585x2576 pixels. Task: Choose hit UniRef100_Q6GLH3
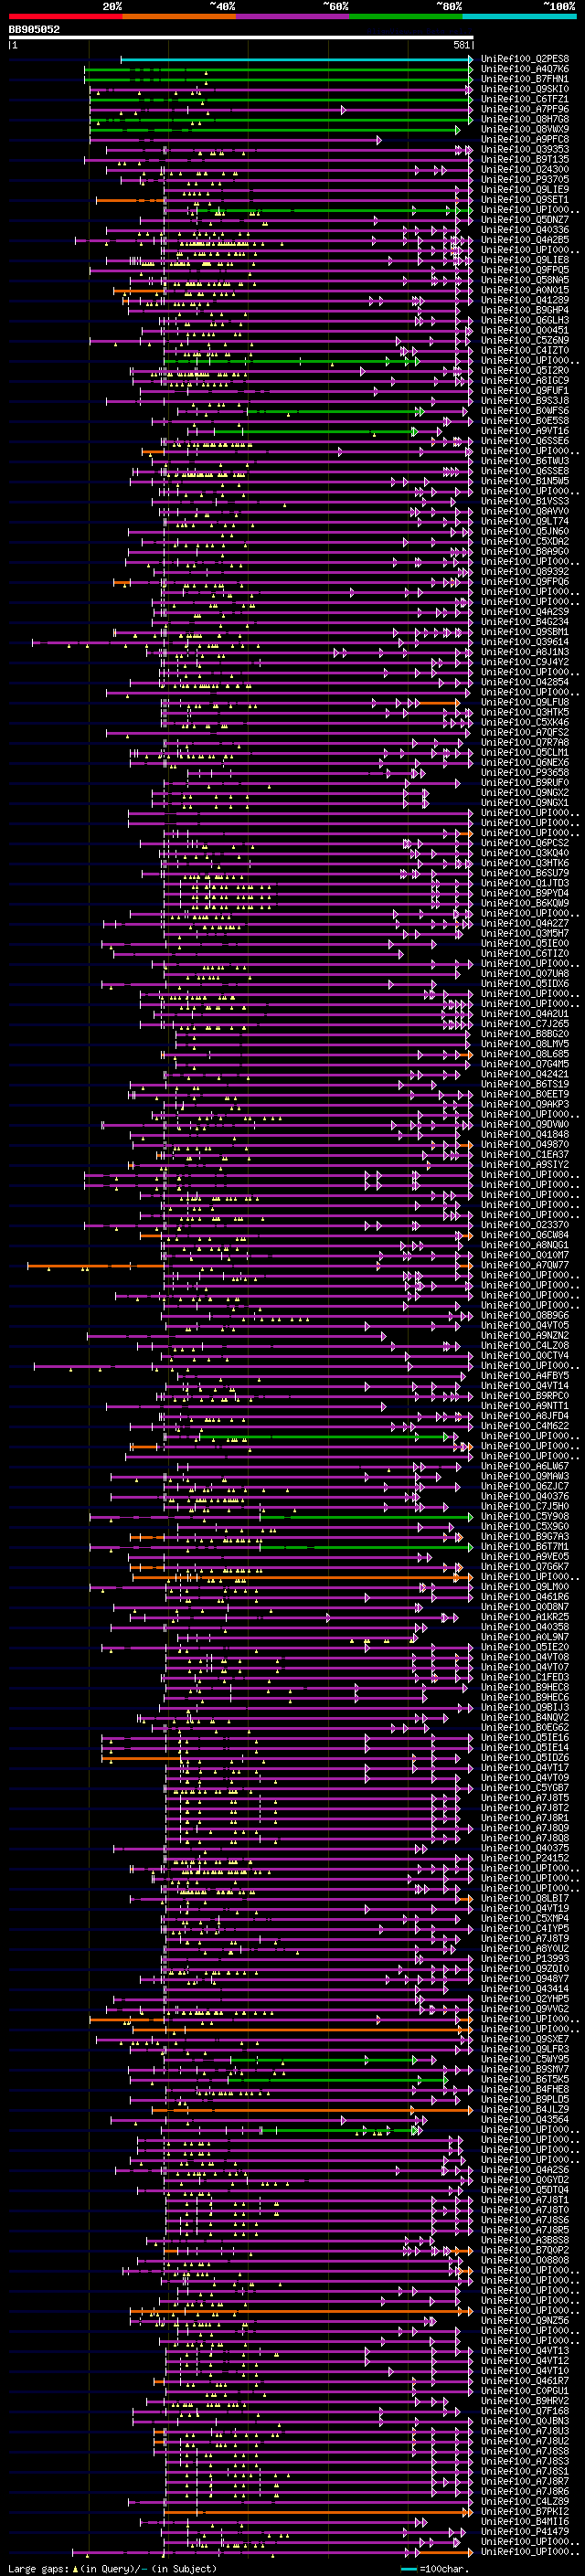point(525,320)
